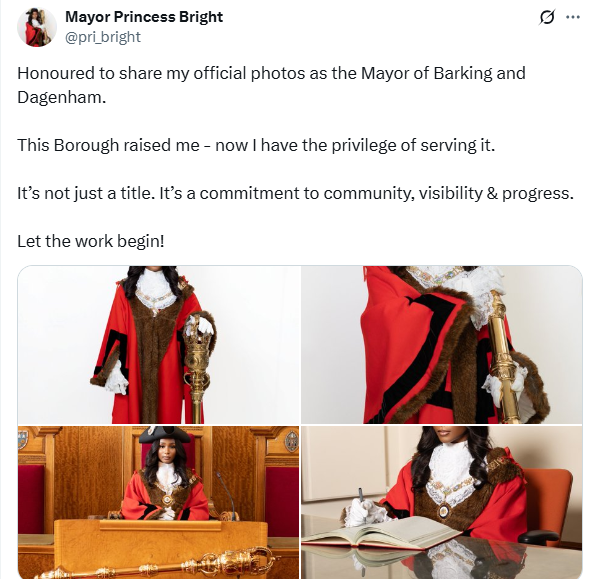Open the Mayor Princess Bright display name
This screenshot has height=579, width=590.
pyautogui.click(x=144, y=17)
